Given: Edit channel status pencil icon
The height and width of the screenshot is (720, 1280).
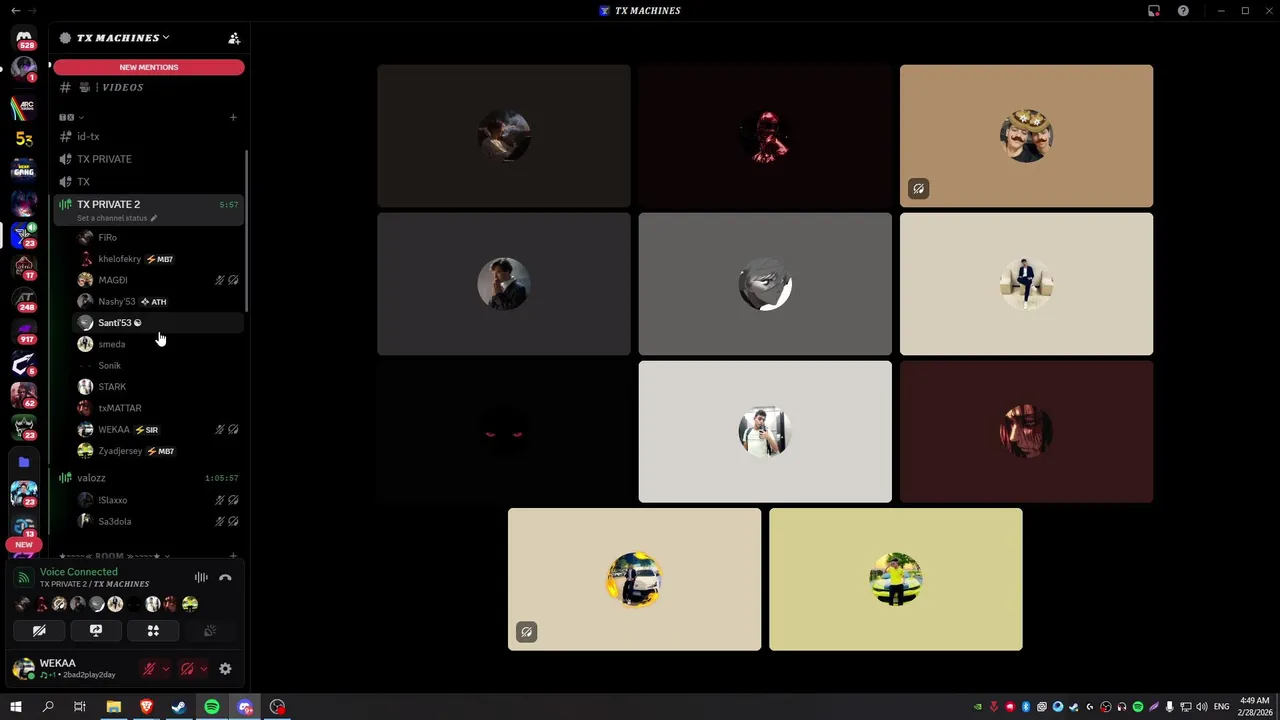Looking at the screenshot, I should tap(154, 218).
